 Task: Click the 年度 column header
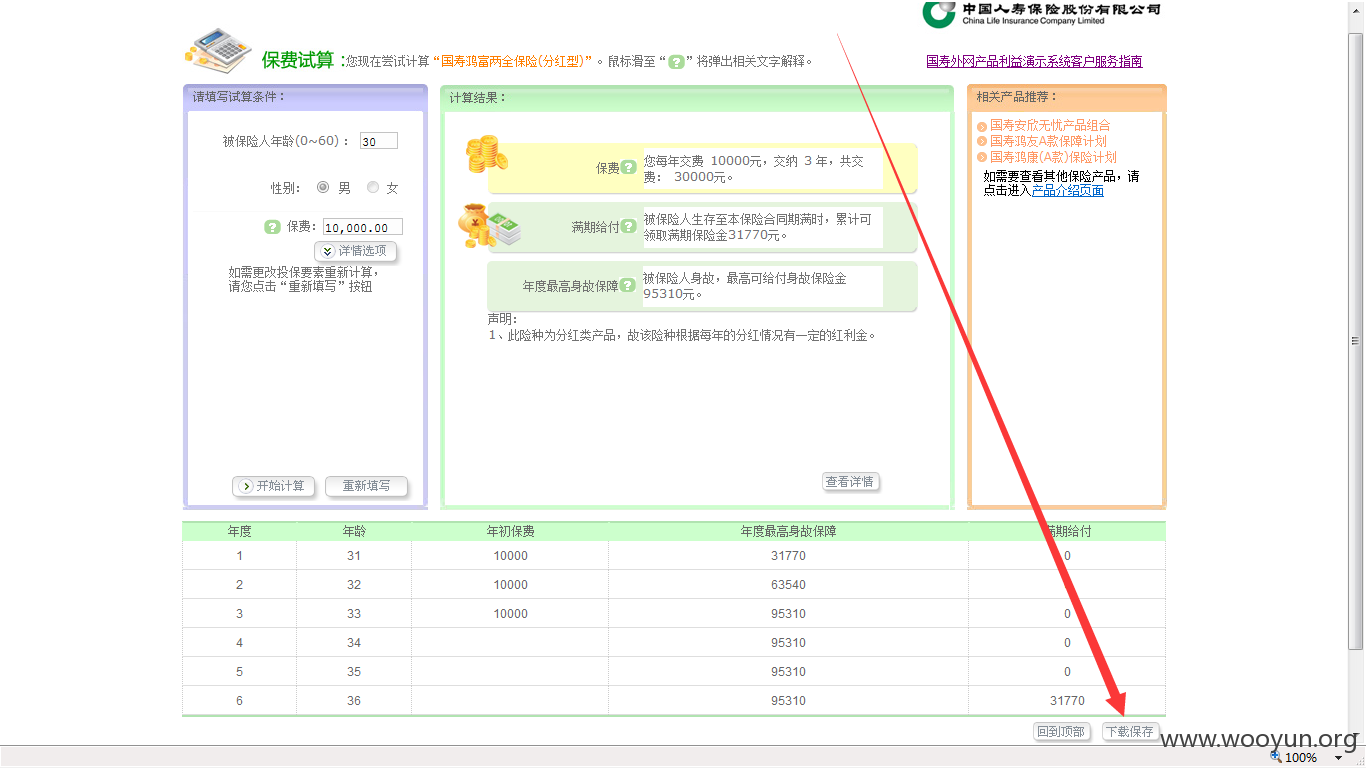(x=240, y=532)
